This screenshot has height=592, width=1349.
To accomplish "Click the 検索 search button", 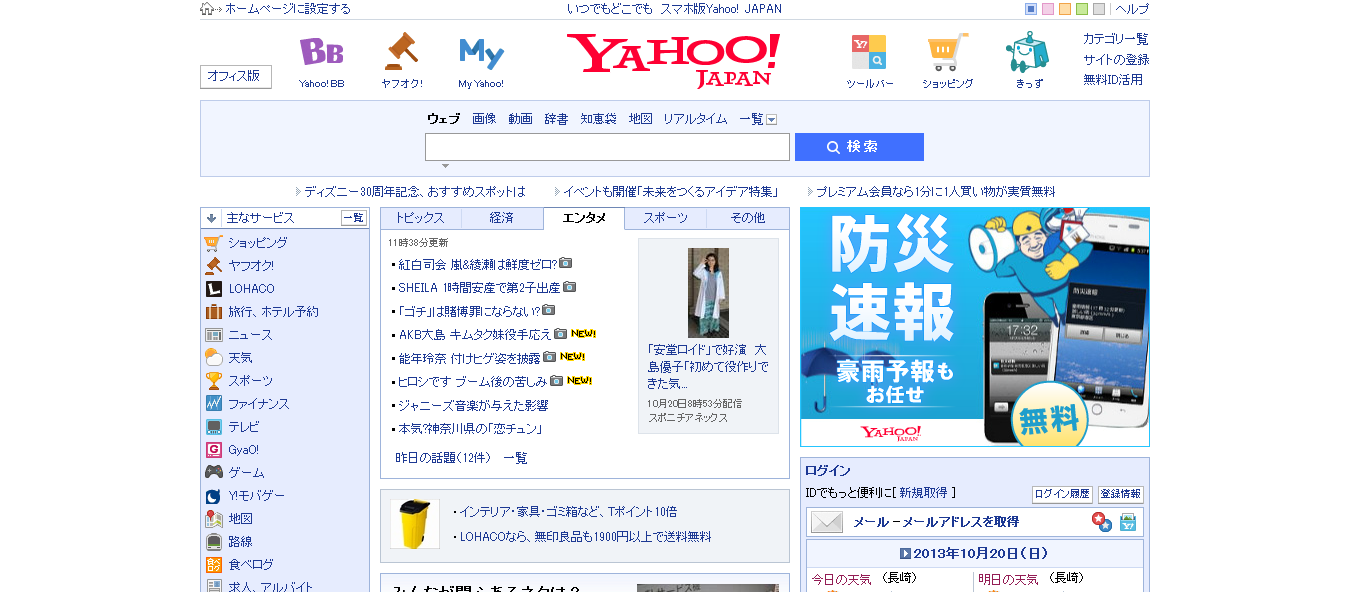I will [859, 147].
